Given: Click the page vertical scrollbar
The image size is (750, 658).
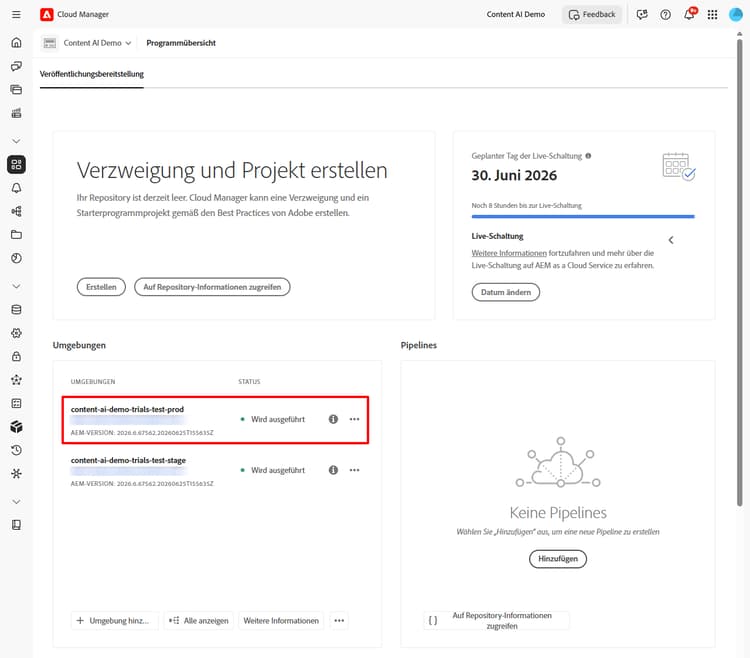Looking at the screenshot, I should (739, 272).
